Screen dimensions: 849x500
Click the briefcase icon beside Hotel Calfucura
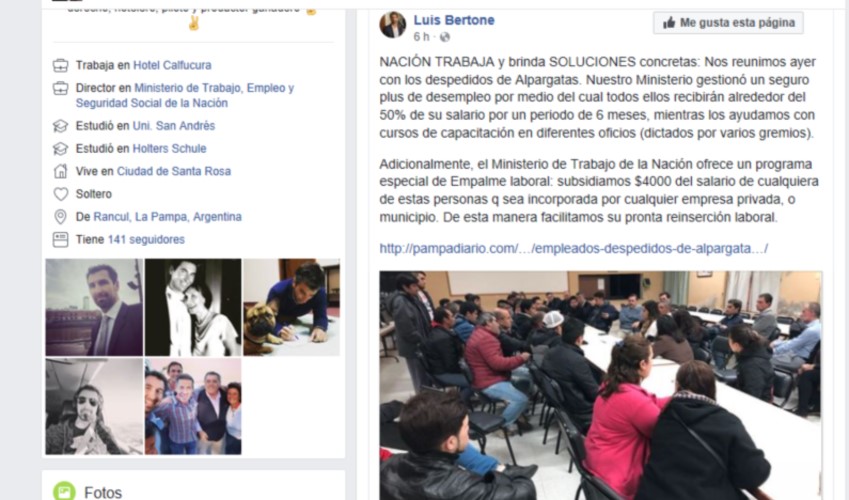pos(61,66)
